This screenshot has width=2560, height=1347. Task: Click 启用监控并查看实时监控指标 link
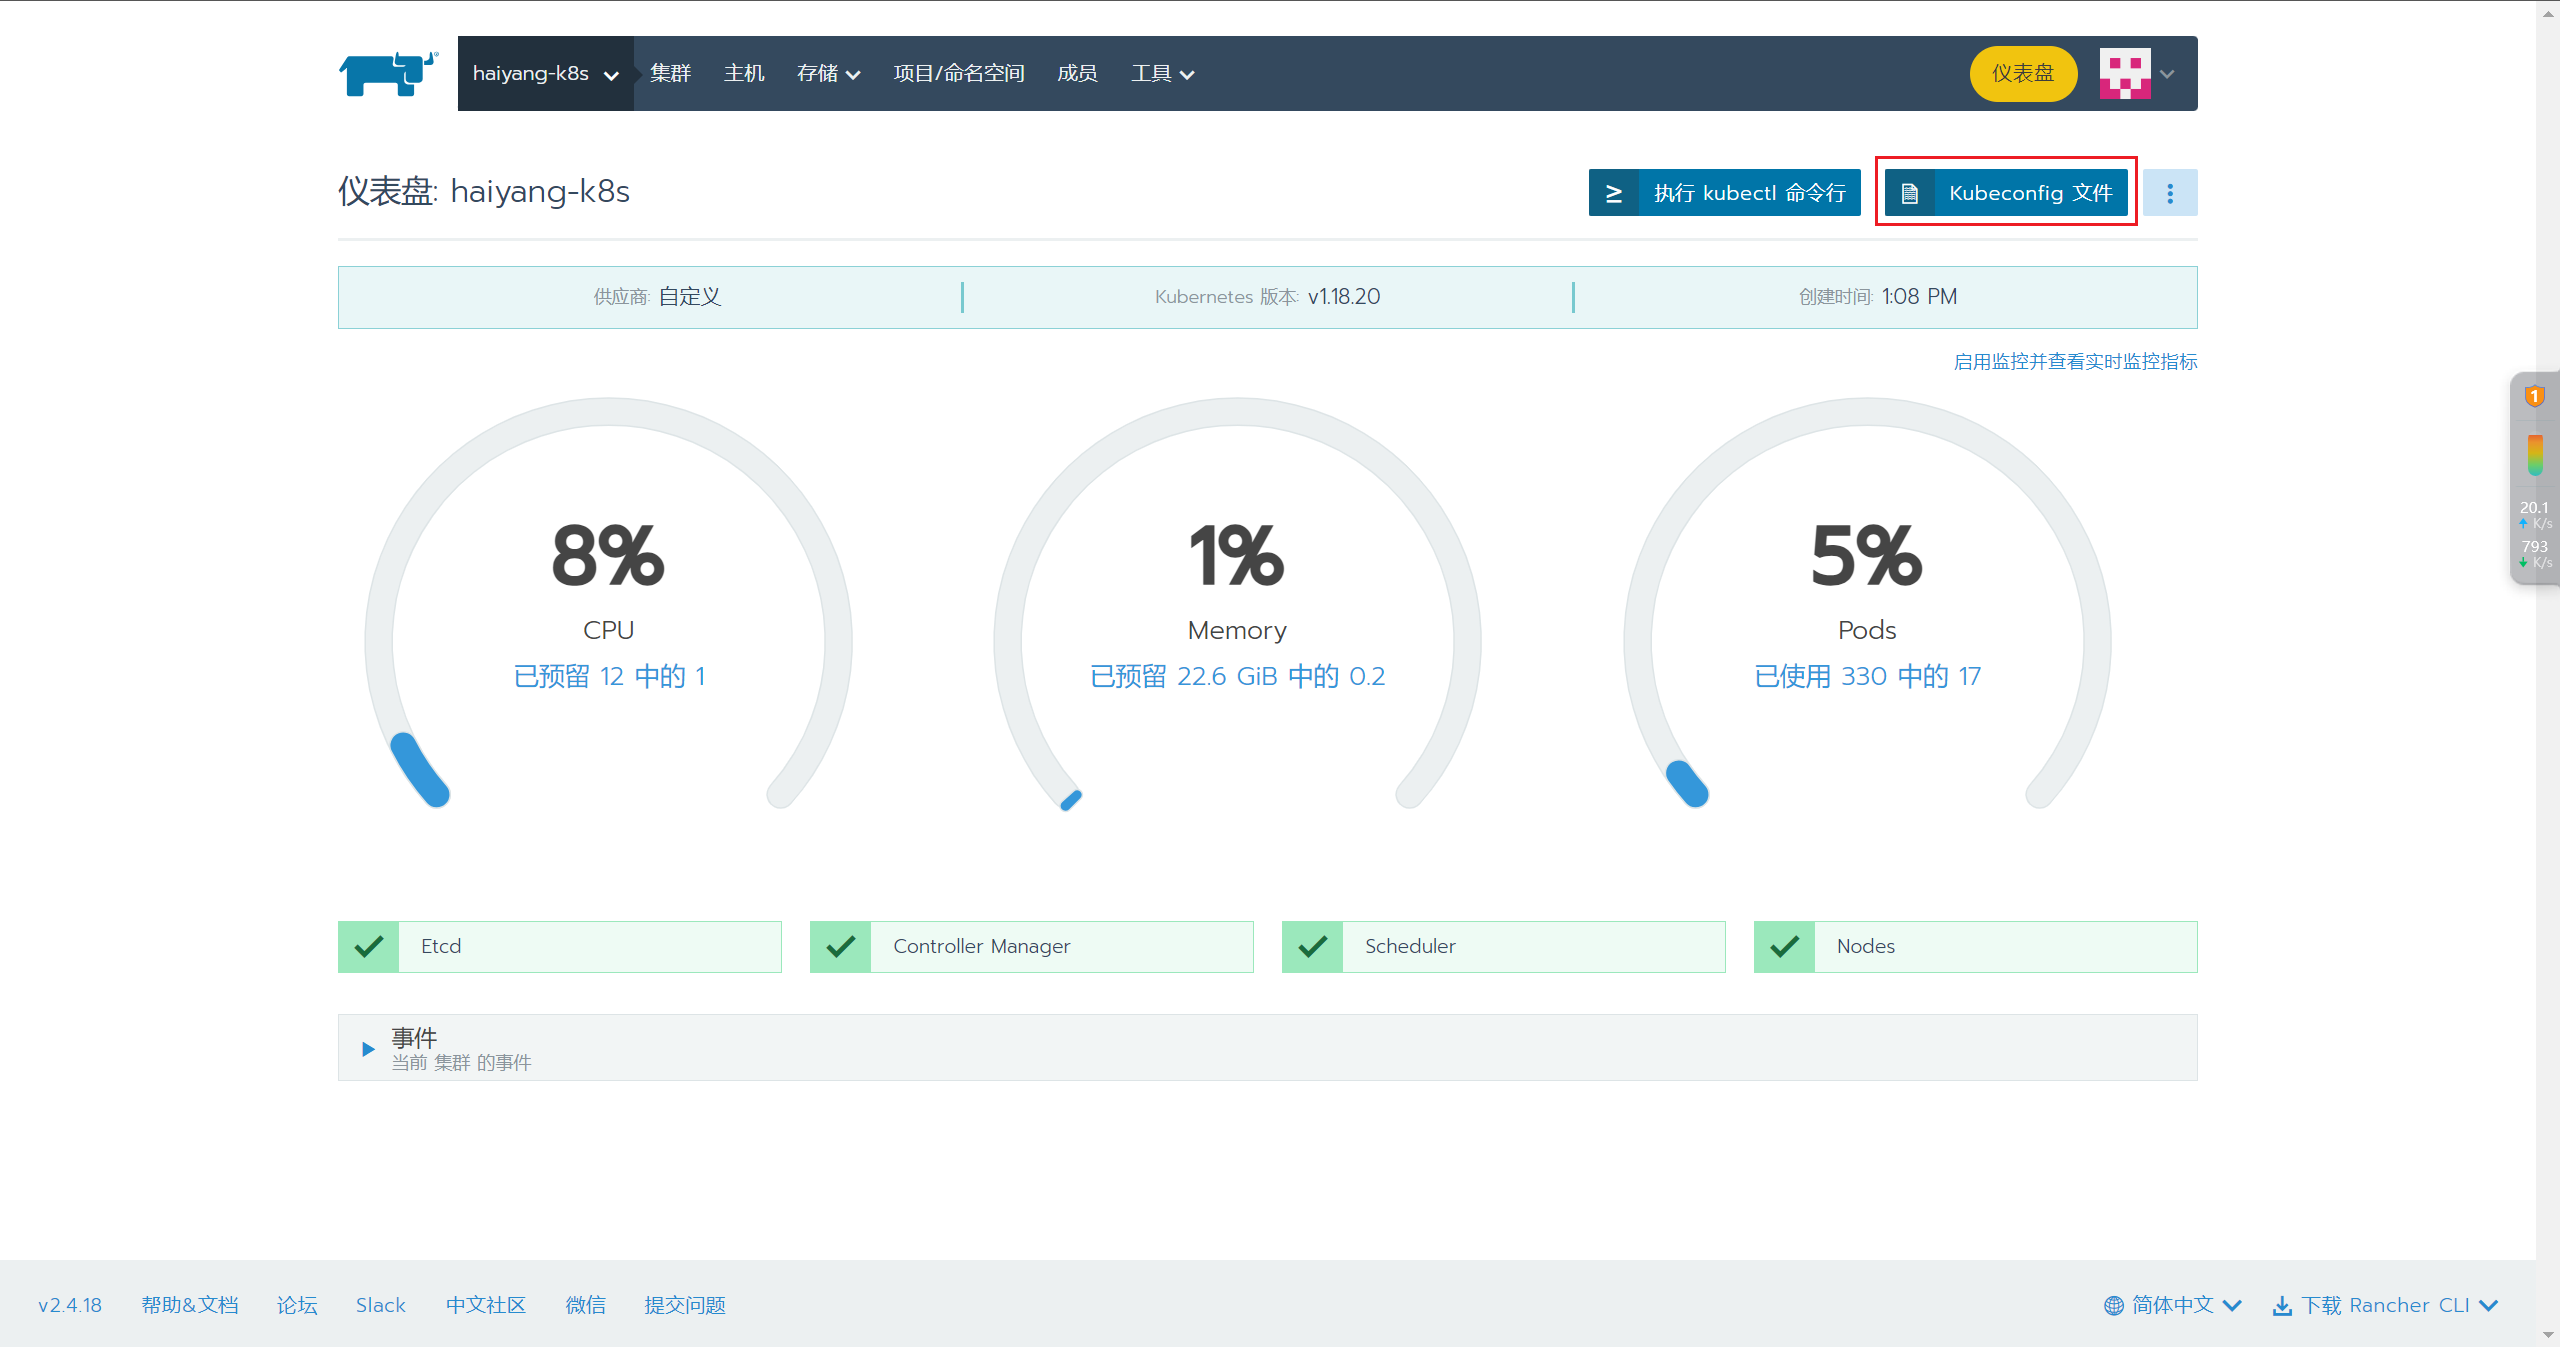pos(2075,362)
